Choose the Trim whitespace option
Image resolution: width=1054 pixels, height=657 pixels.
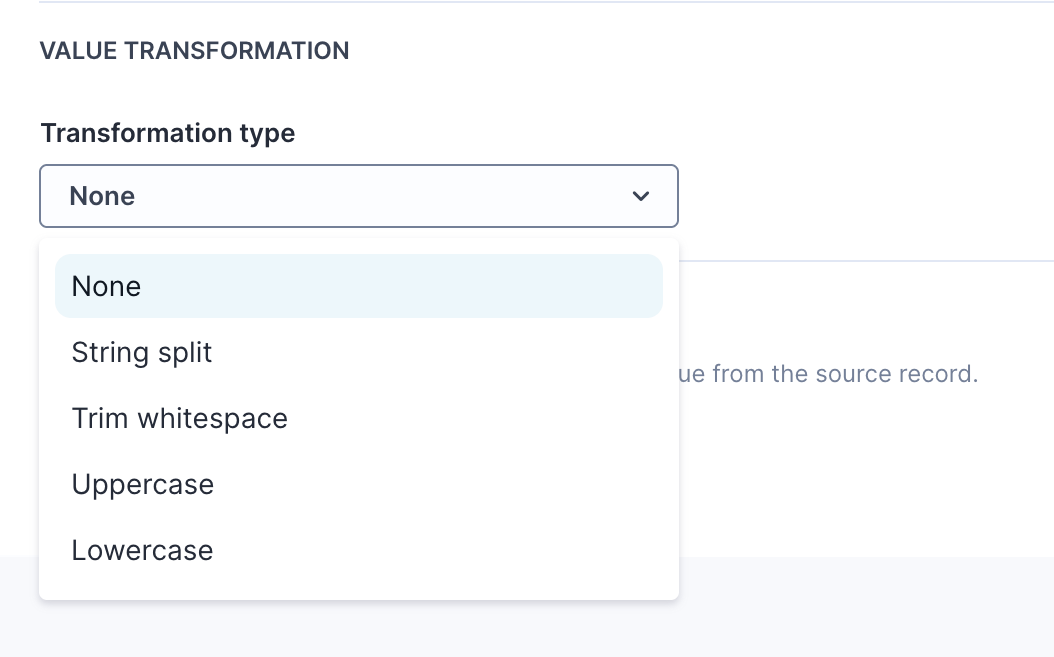180,418
